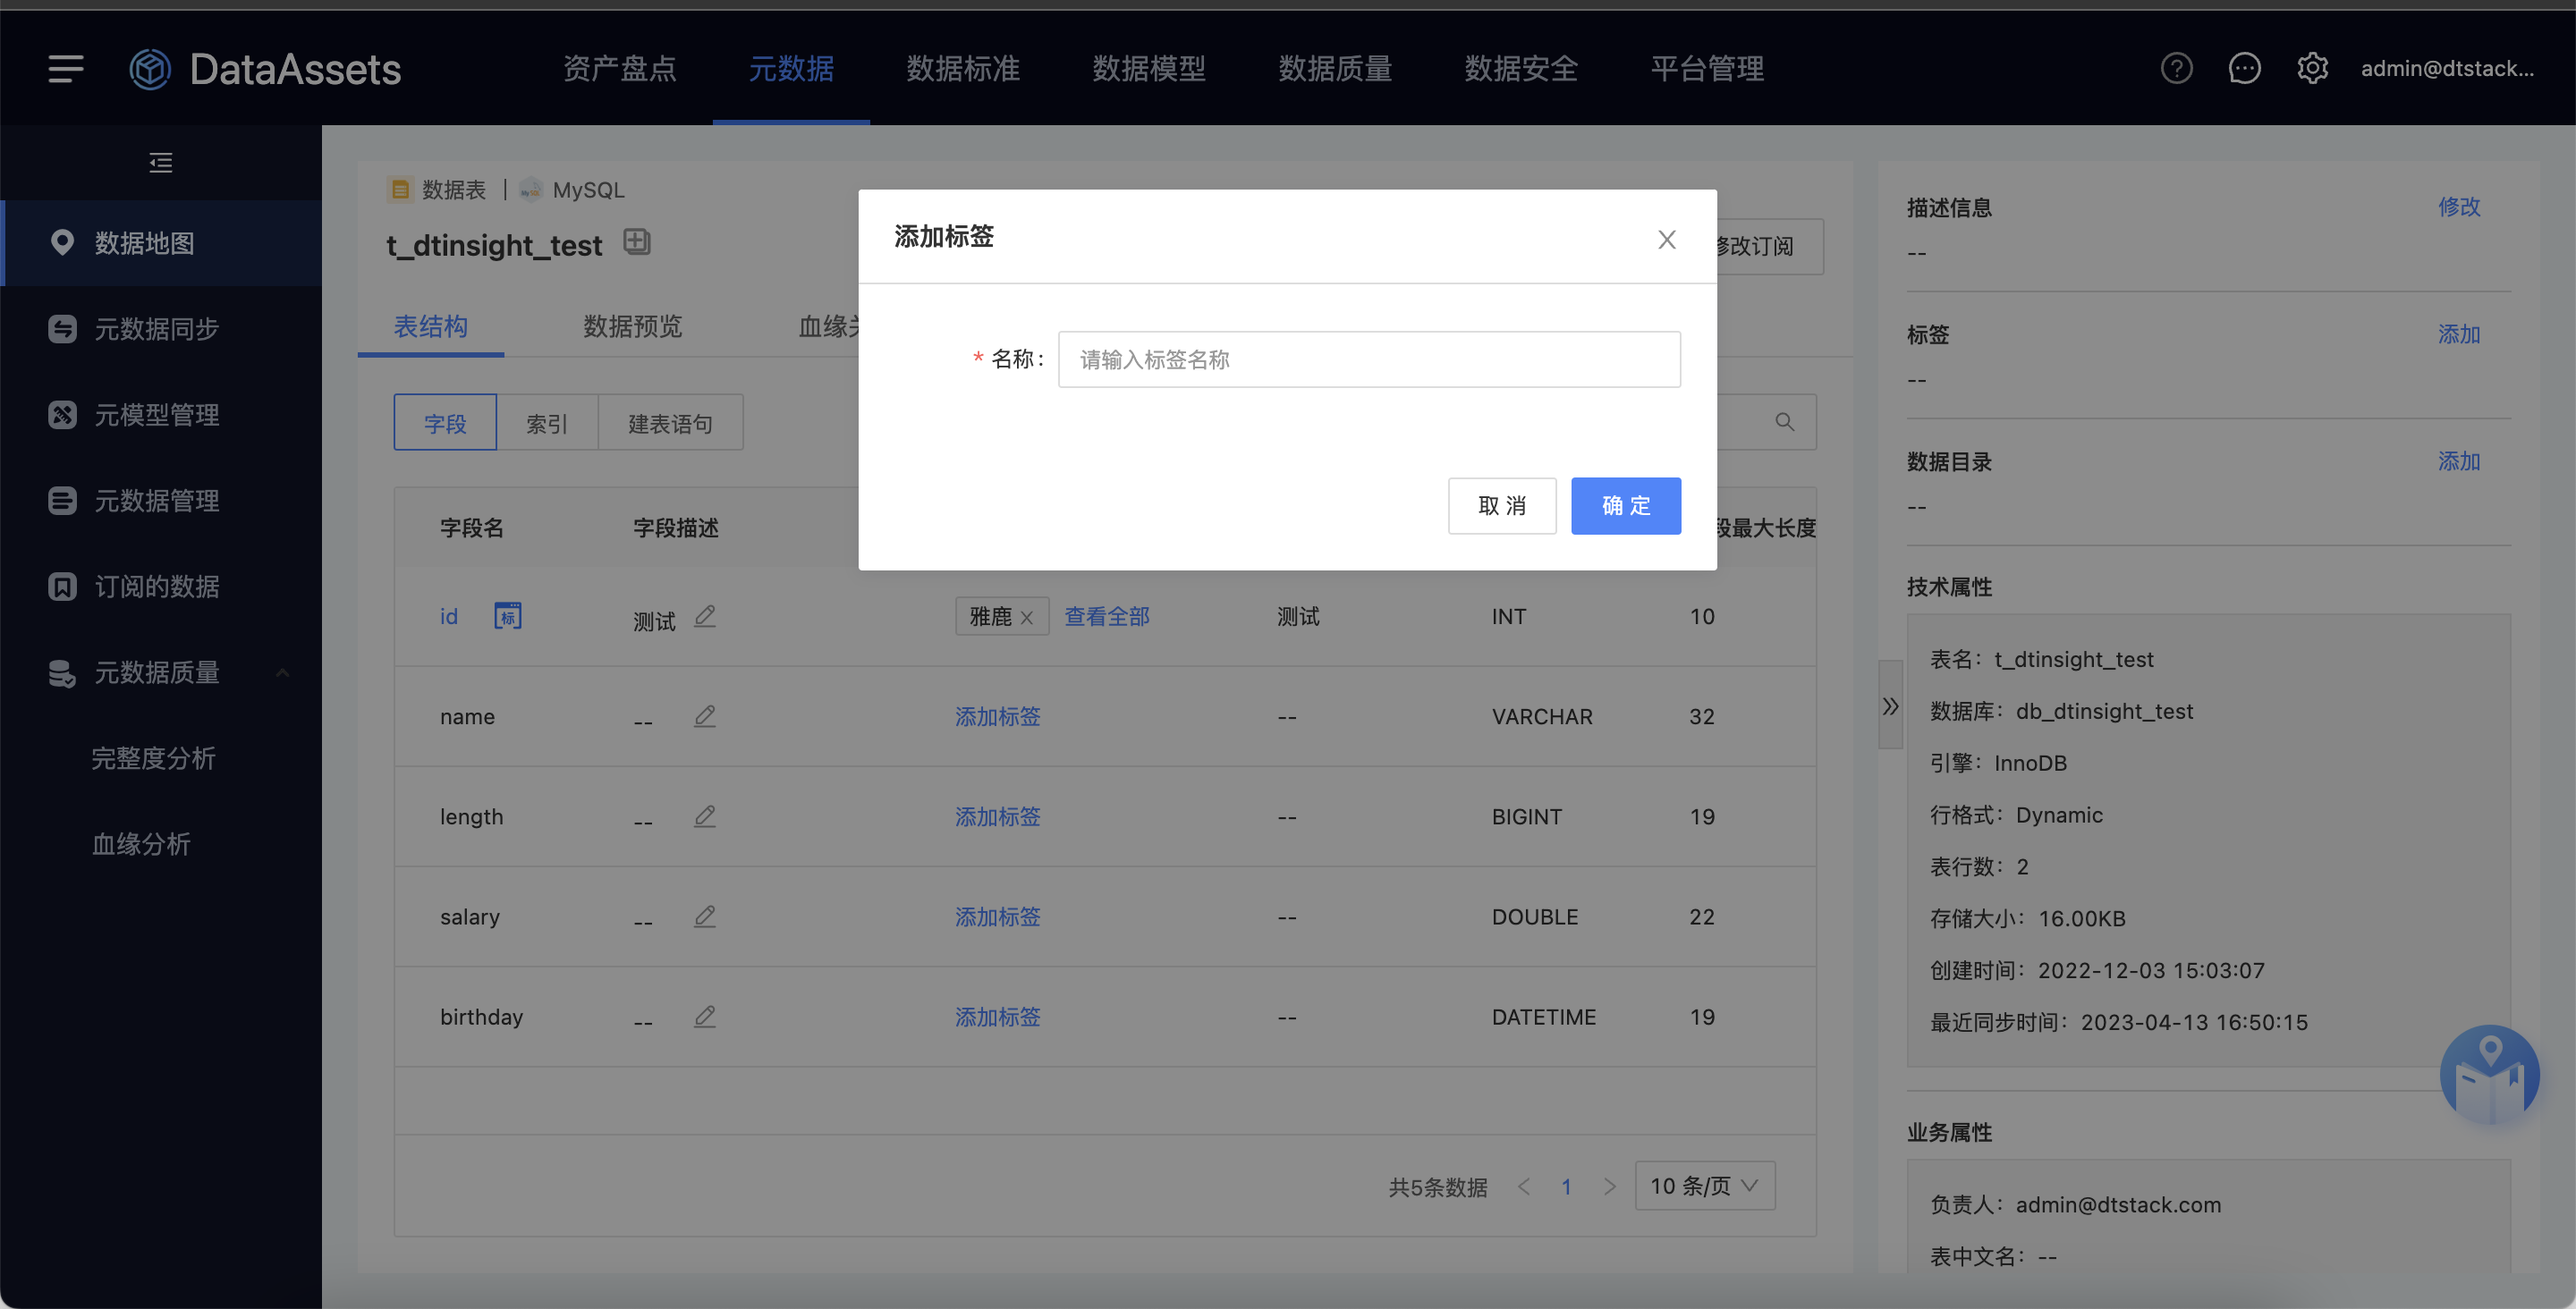Screen dimensions: 2576x1309
Task: Click 查看全部 link in id row
Action: (1107, 616)
